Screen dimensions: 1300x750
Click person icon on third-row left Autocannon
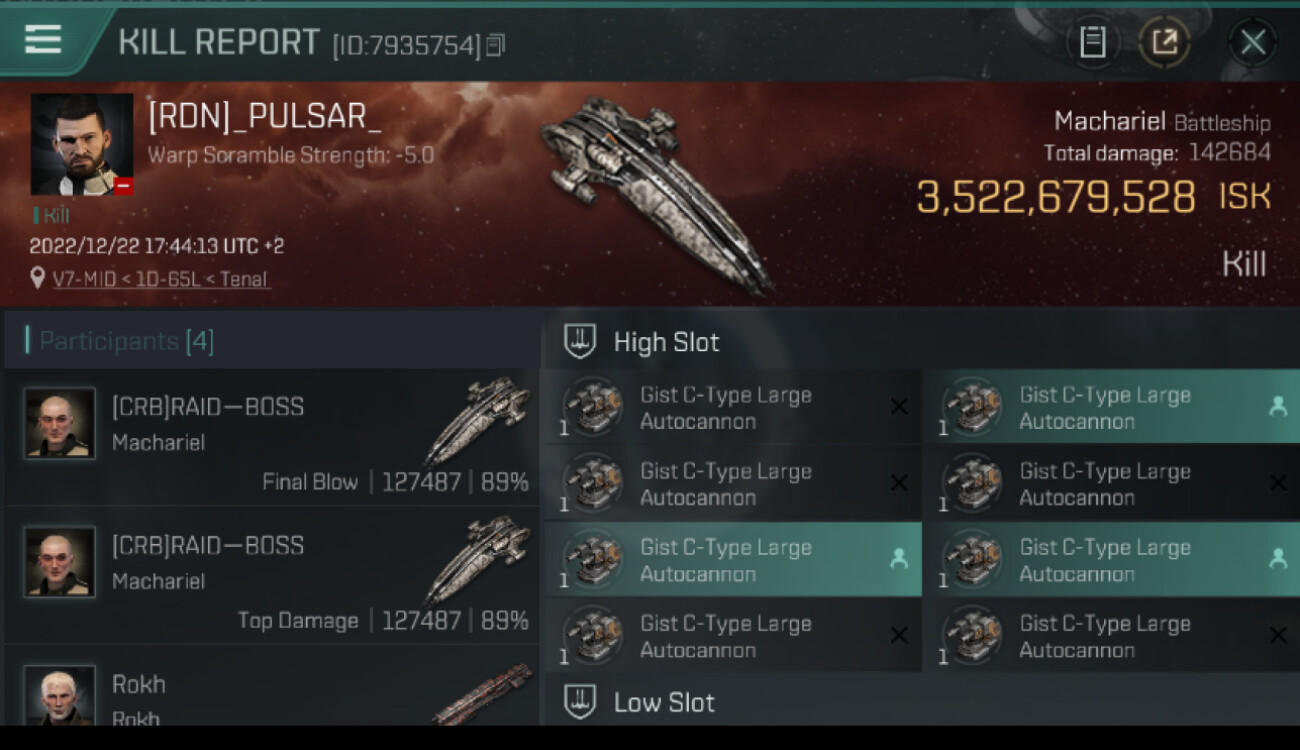tap(898, 560)
